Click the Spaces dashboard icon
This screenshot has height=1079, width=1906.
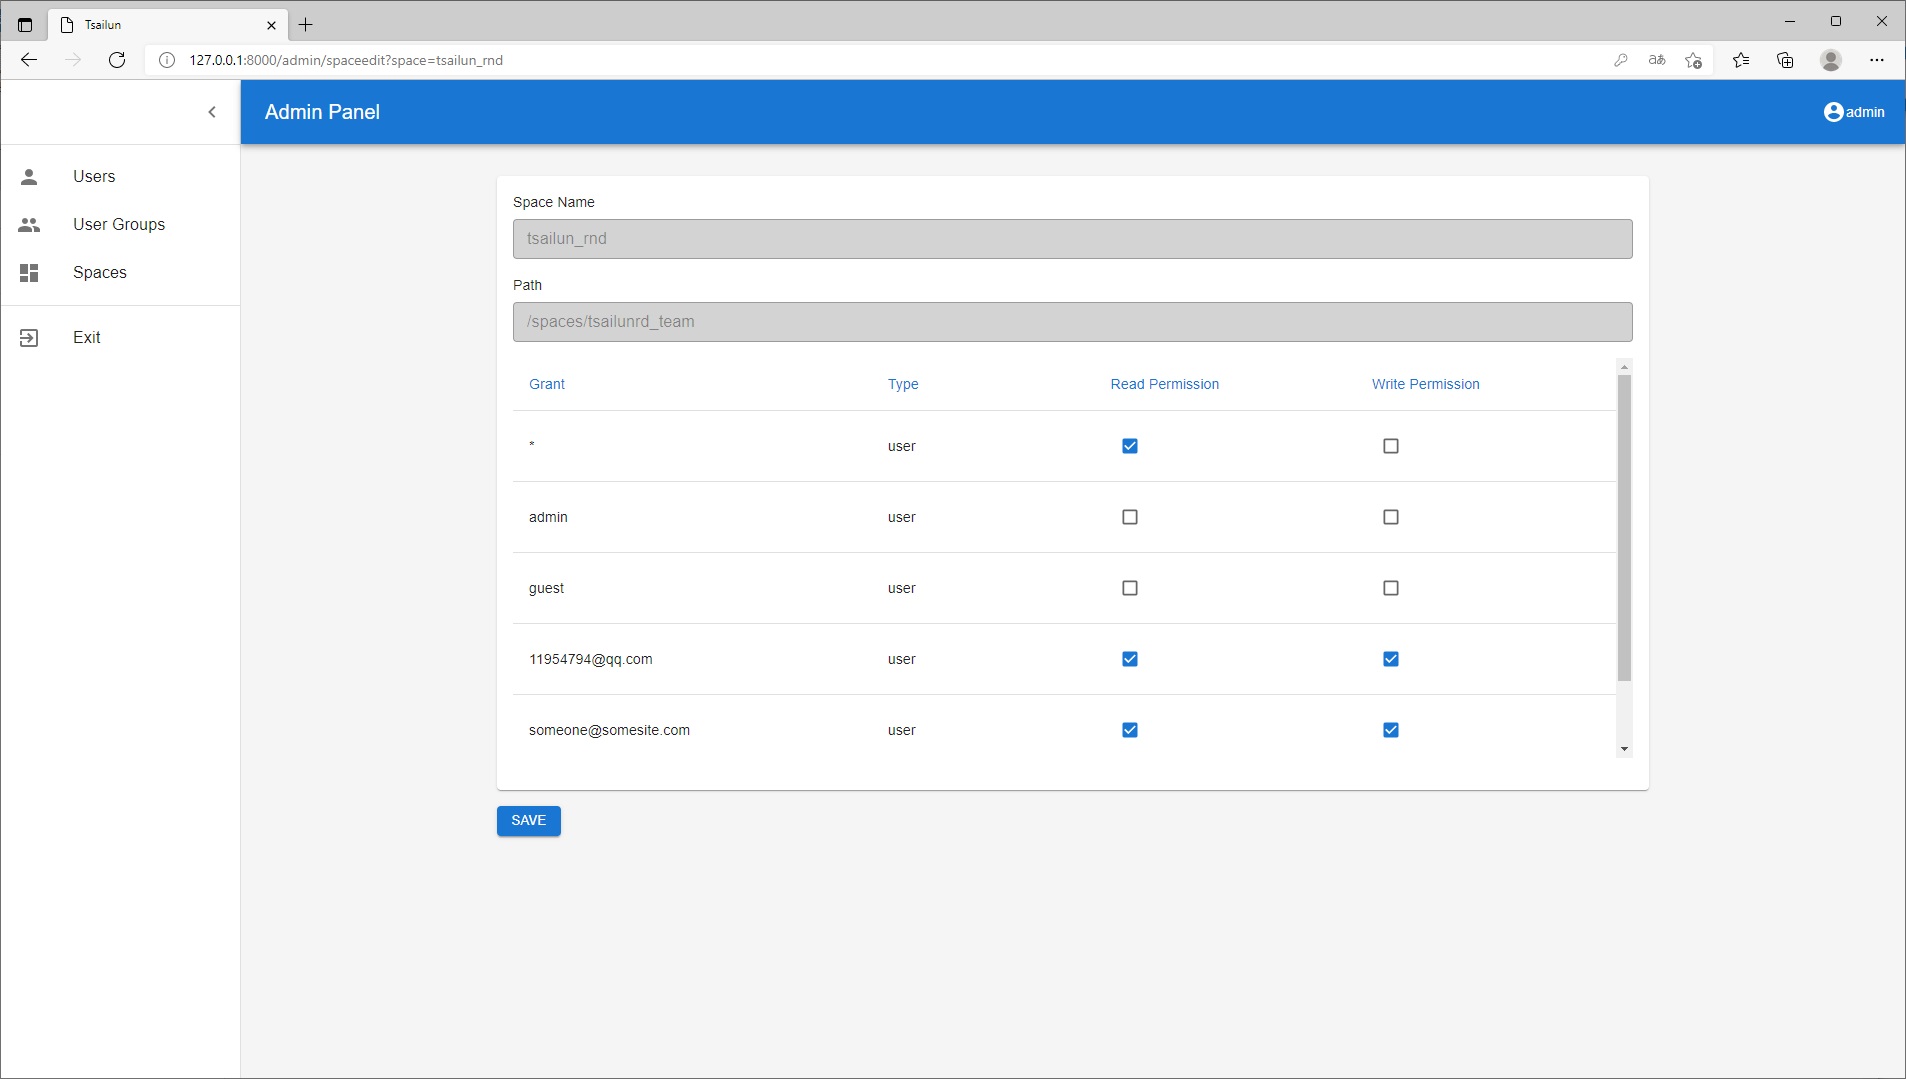29,273
